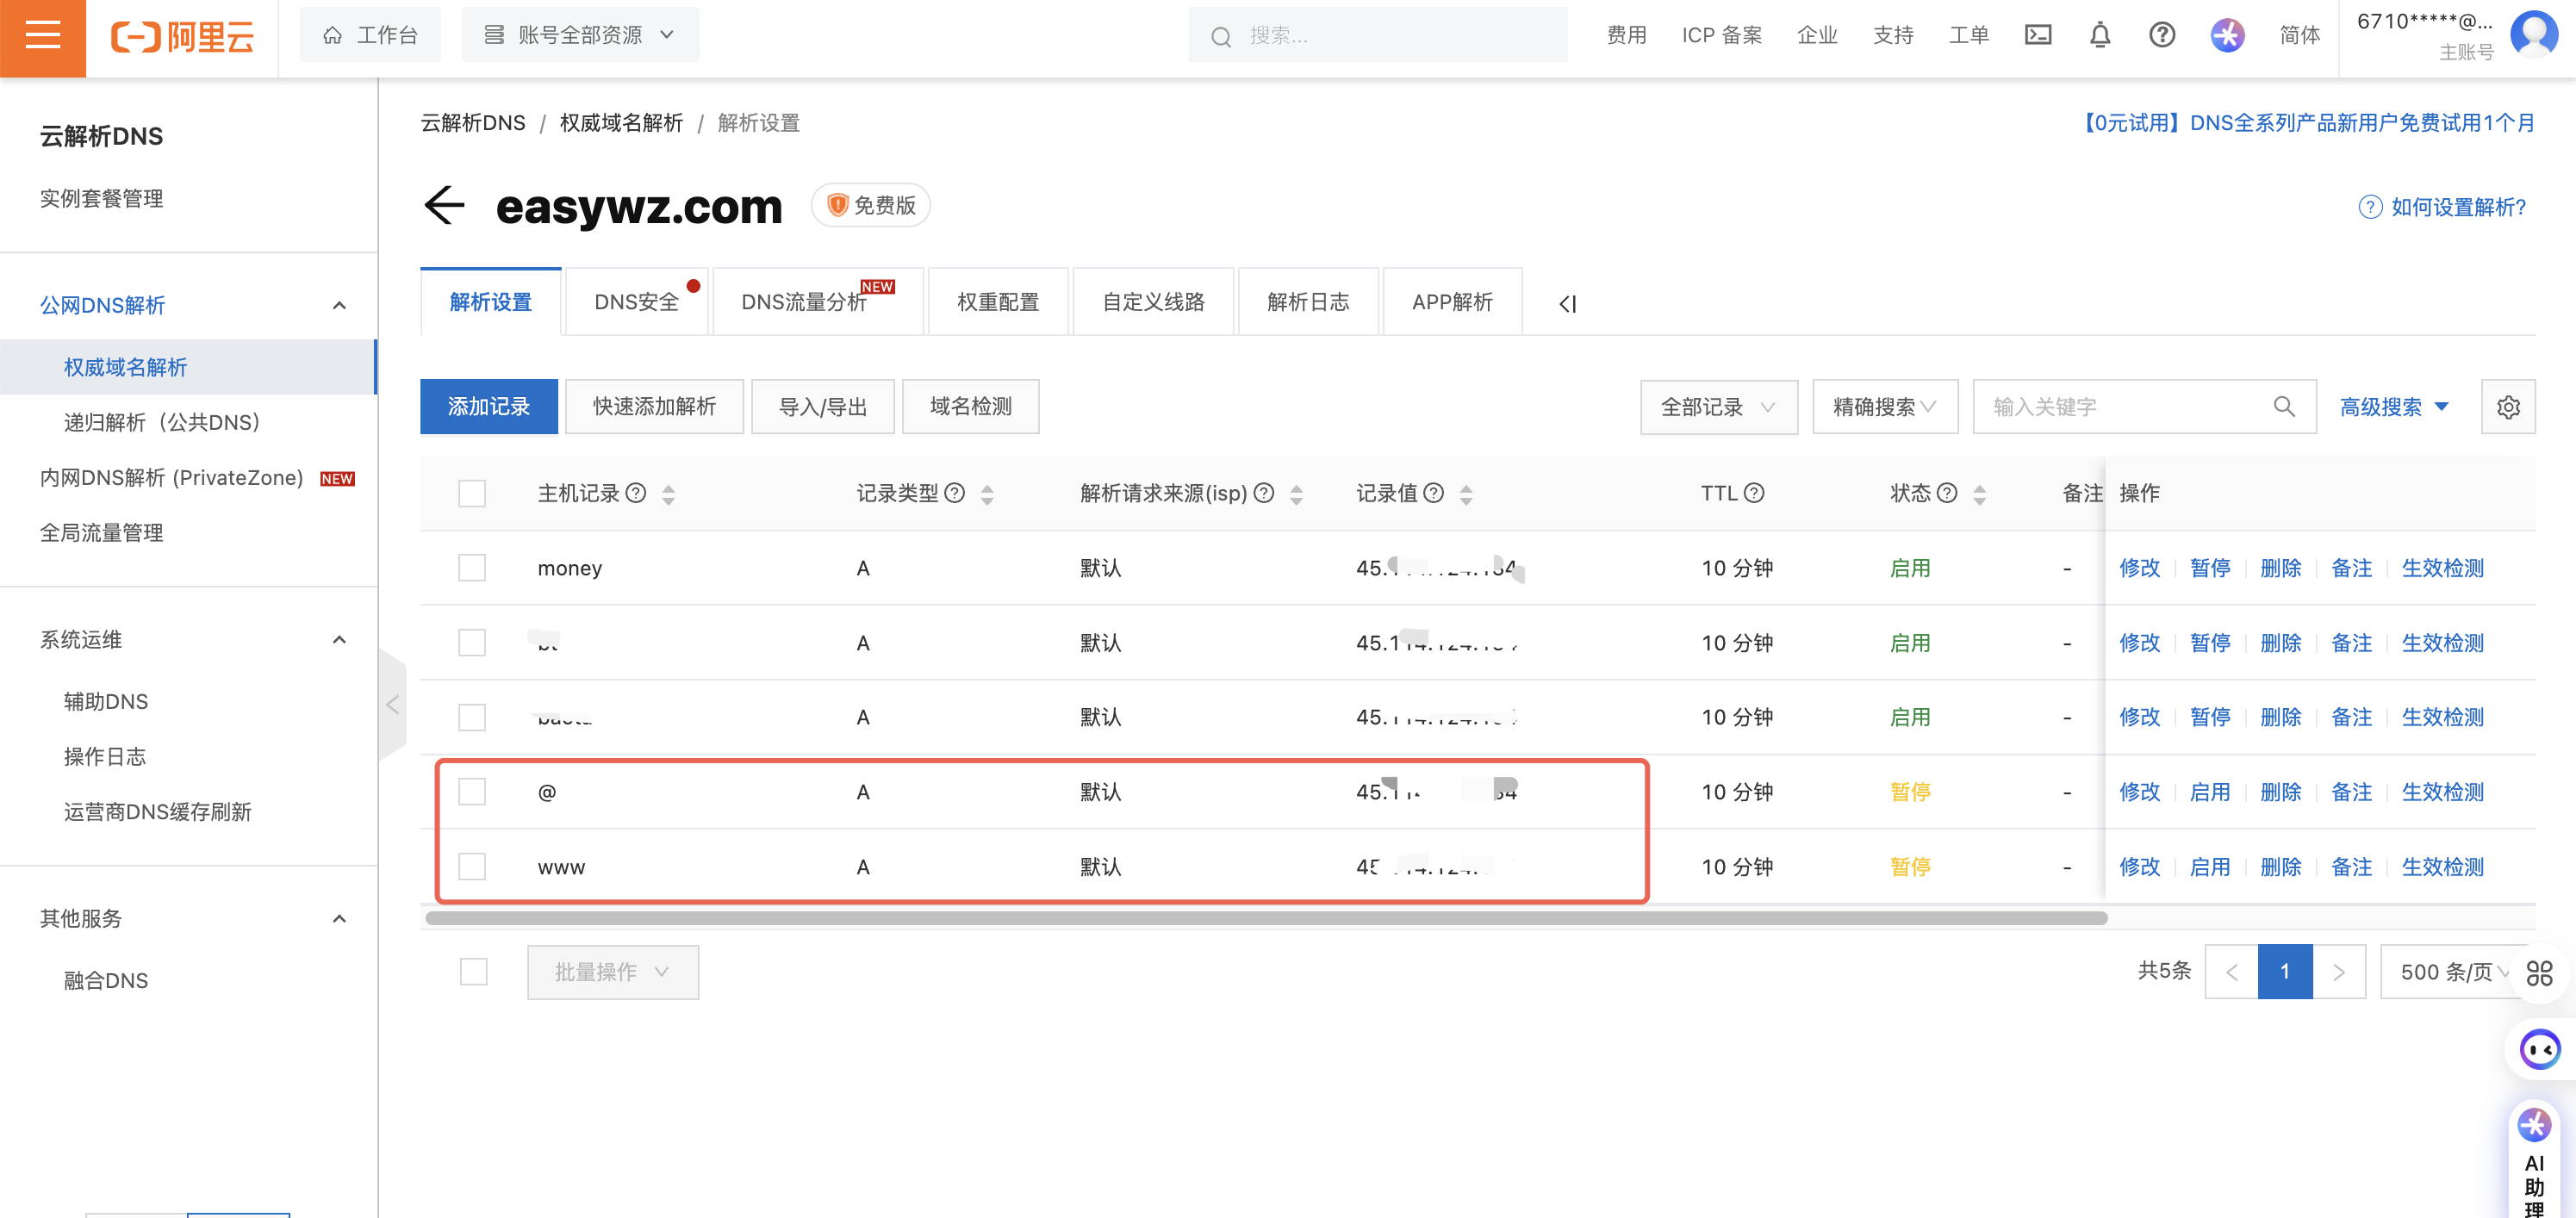Viewport: 2576px width, 1218px height.
Task: Toggle the select-all checkbox in table header
Action: tap(471, 493)
